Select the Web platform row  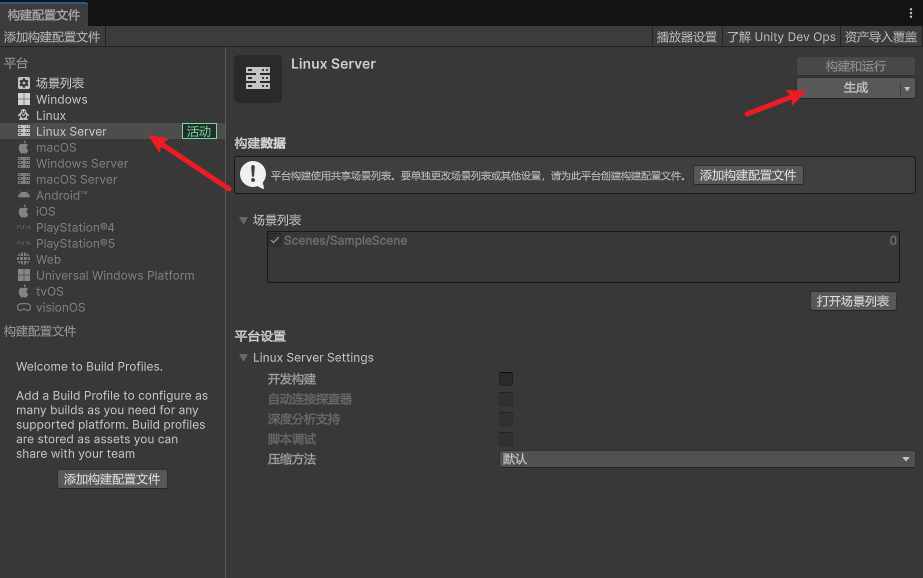pyautogui.click(x=112, y=259)
